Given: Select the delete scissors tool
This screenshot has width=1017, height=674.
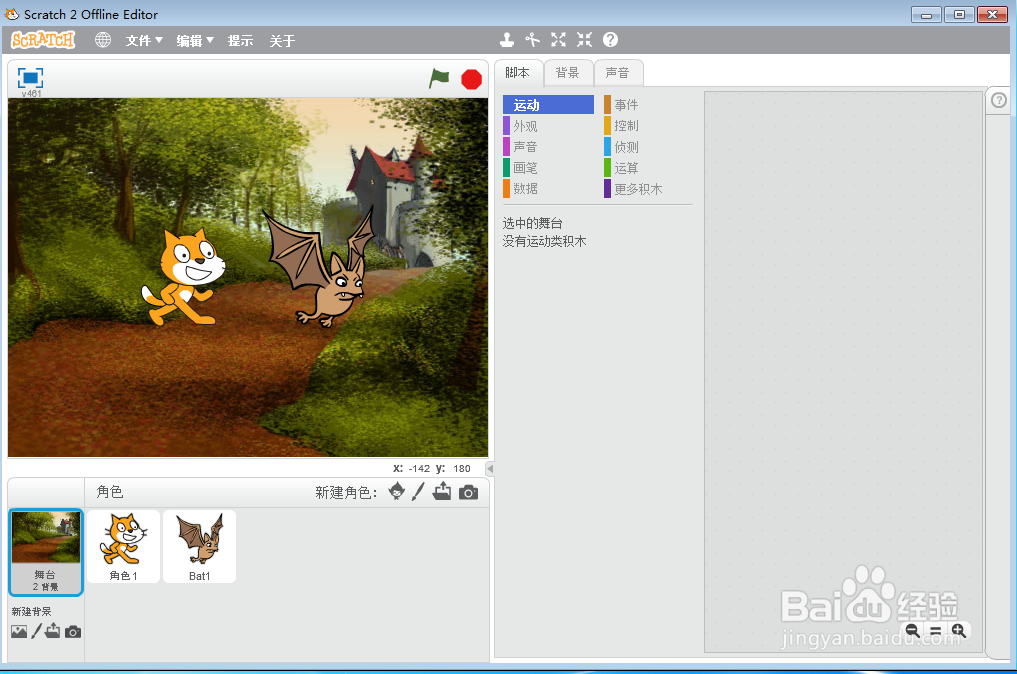Looking at the screenshot, I should pyautogui.click(x=532, y=40).
